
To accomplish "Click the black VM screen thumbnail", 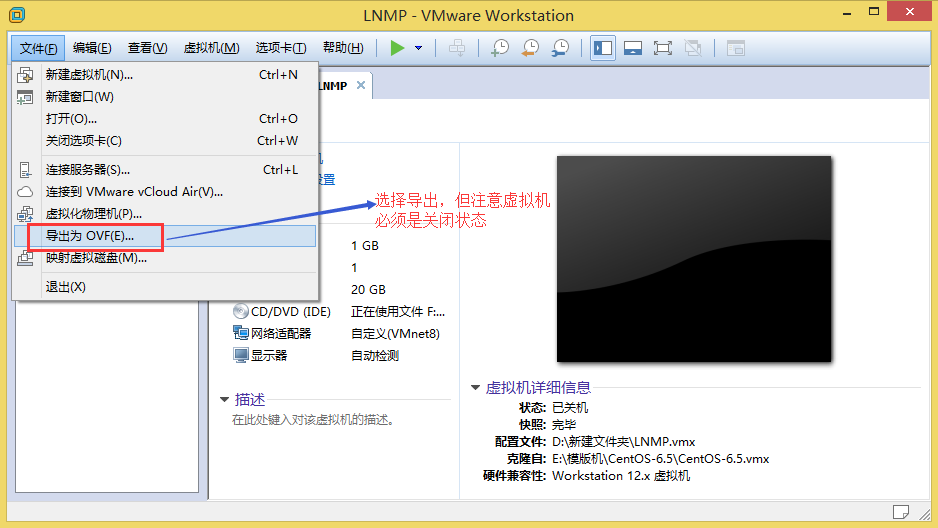I will [694, 259].
